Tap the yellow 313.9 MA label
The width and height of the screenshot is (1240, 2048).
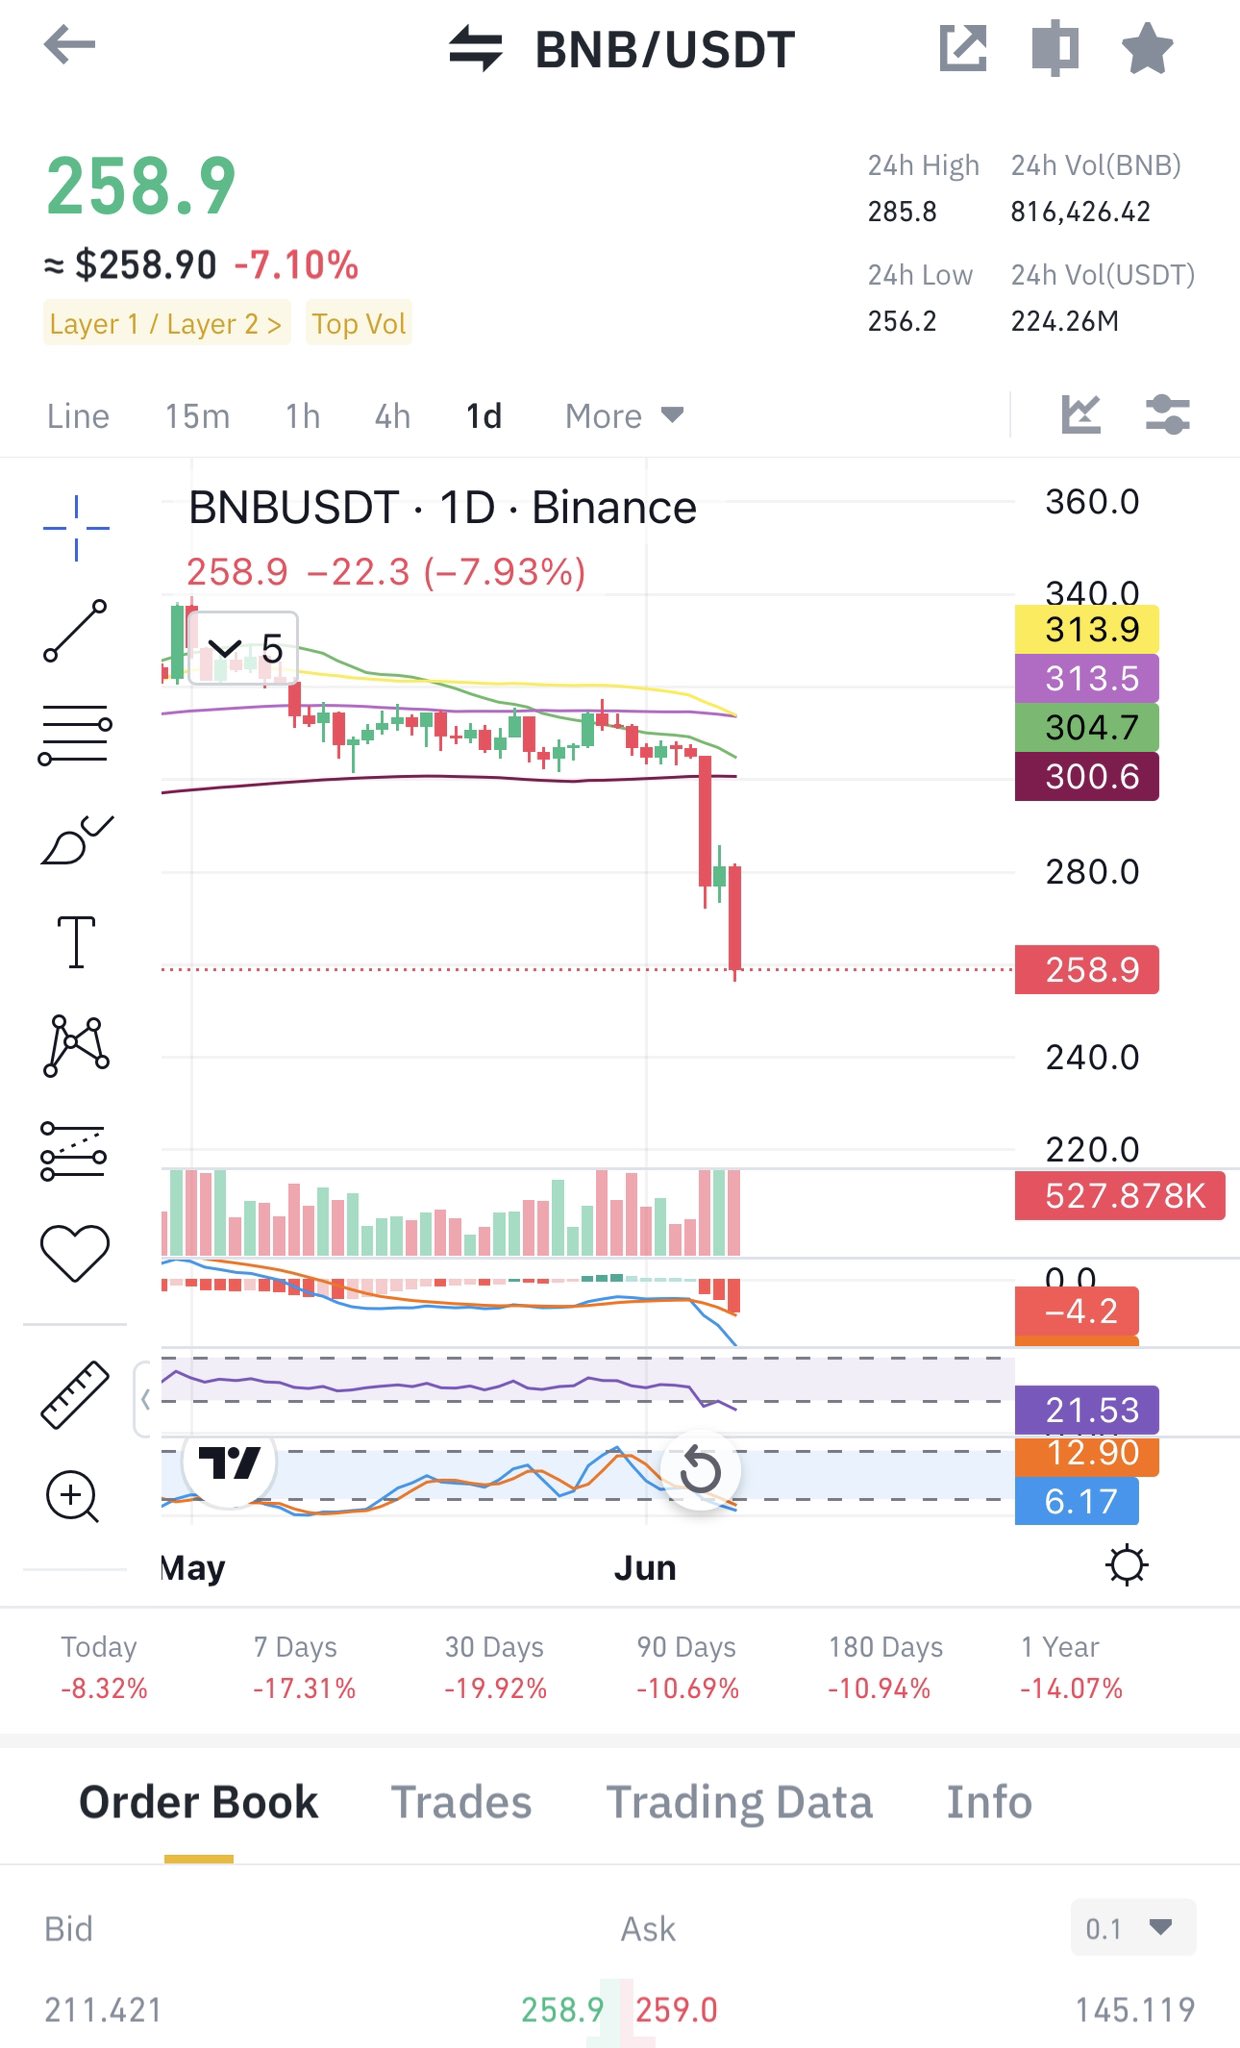(1087, 629)
